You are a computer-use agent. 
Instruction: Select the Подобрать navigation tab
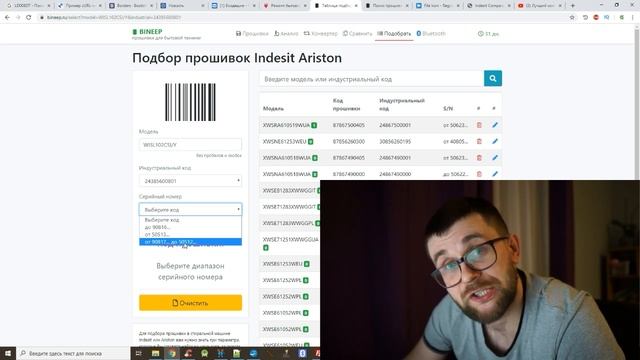(394, 33)
